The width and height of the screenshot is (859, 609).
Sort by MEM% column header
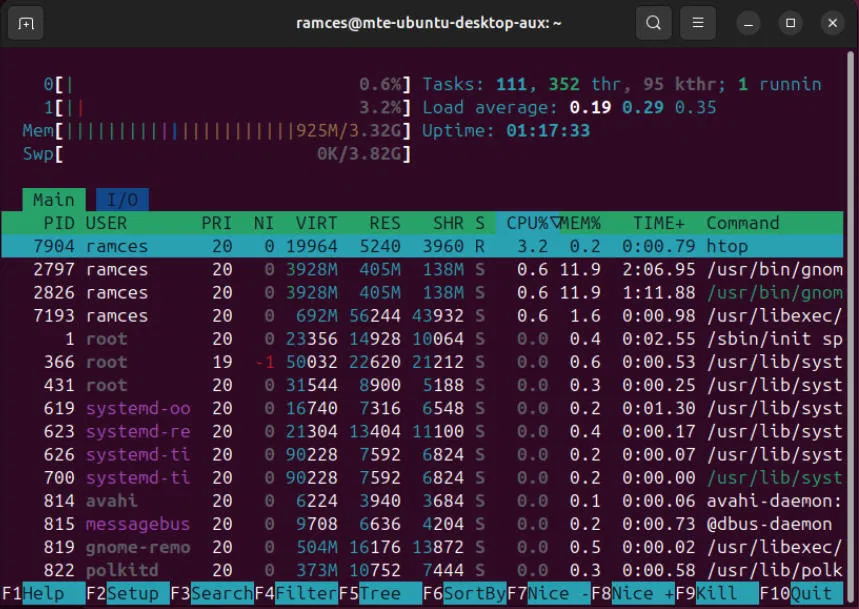click(579, 223)
